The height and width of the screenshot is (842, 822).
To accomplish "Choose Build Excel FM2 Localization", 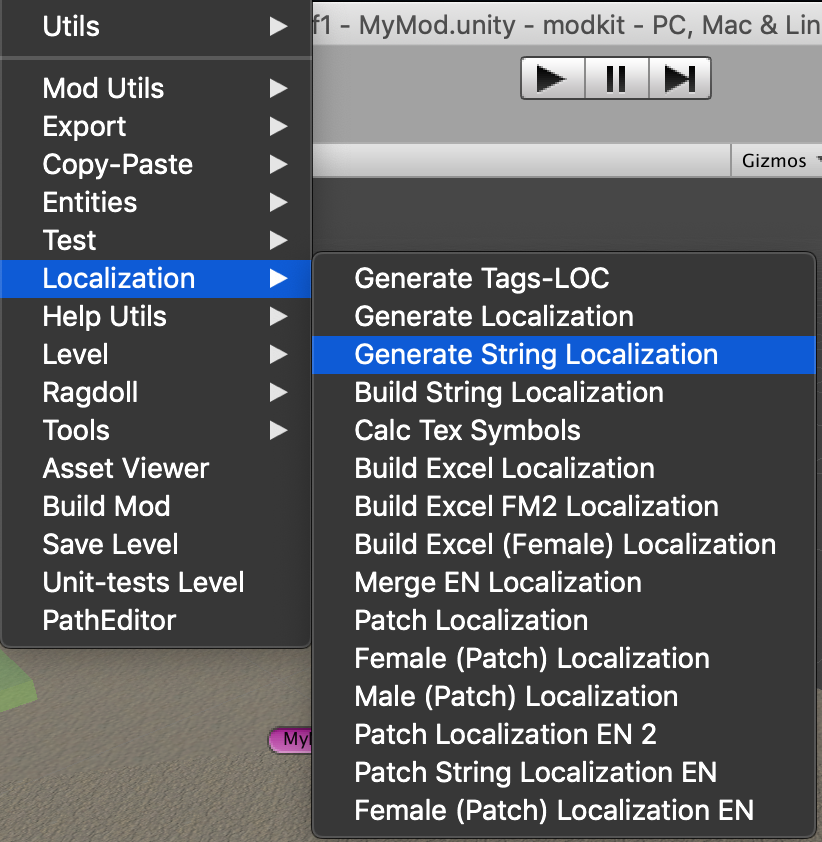I will pyautogui.click(x=536, y=506).
